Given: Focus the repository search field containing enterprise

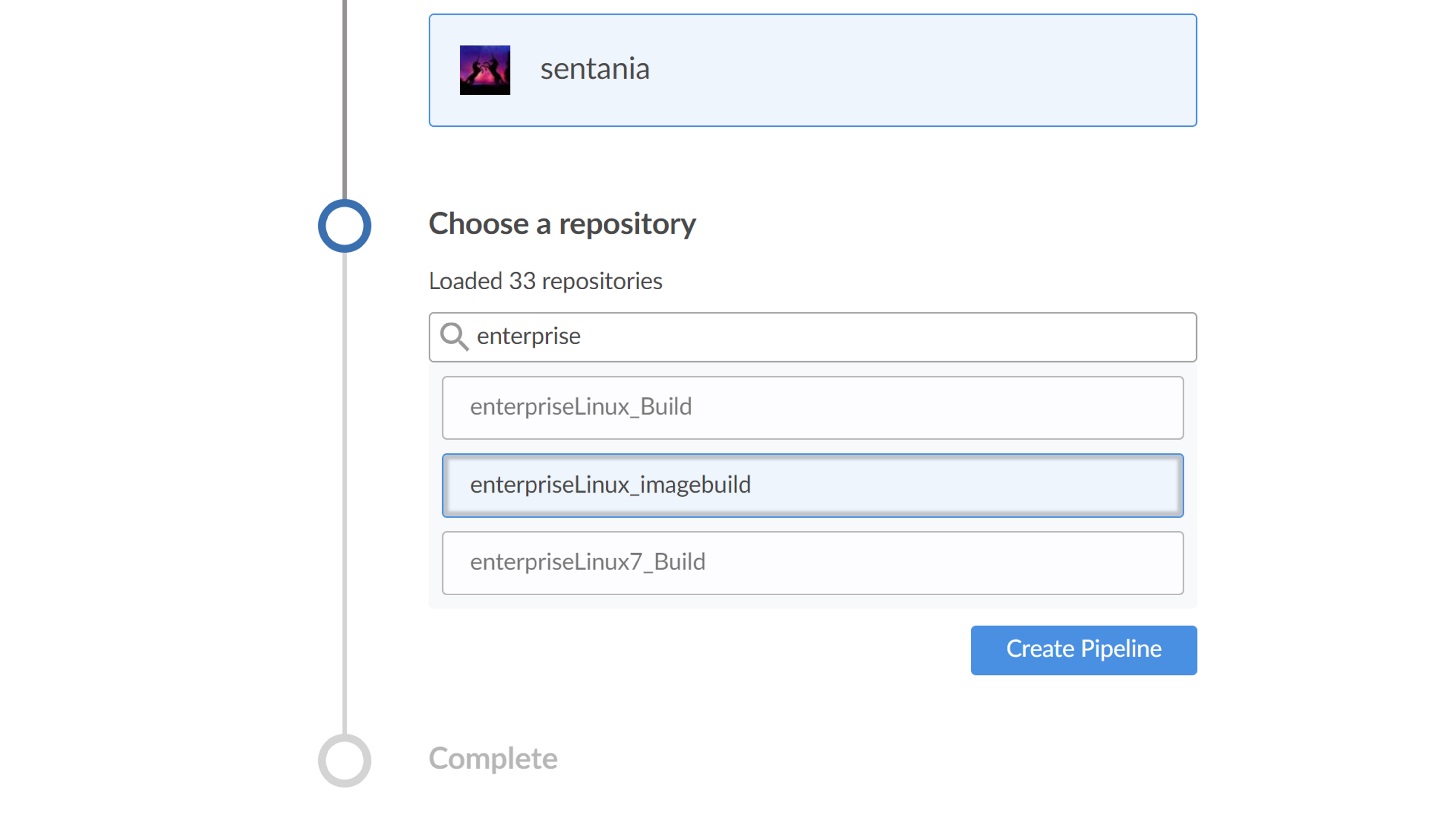Looking at the screenshot, I should 813,337.
